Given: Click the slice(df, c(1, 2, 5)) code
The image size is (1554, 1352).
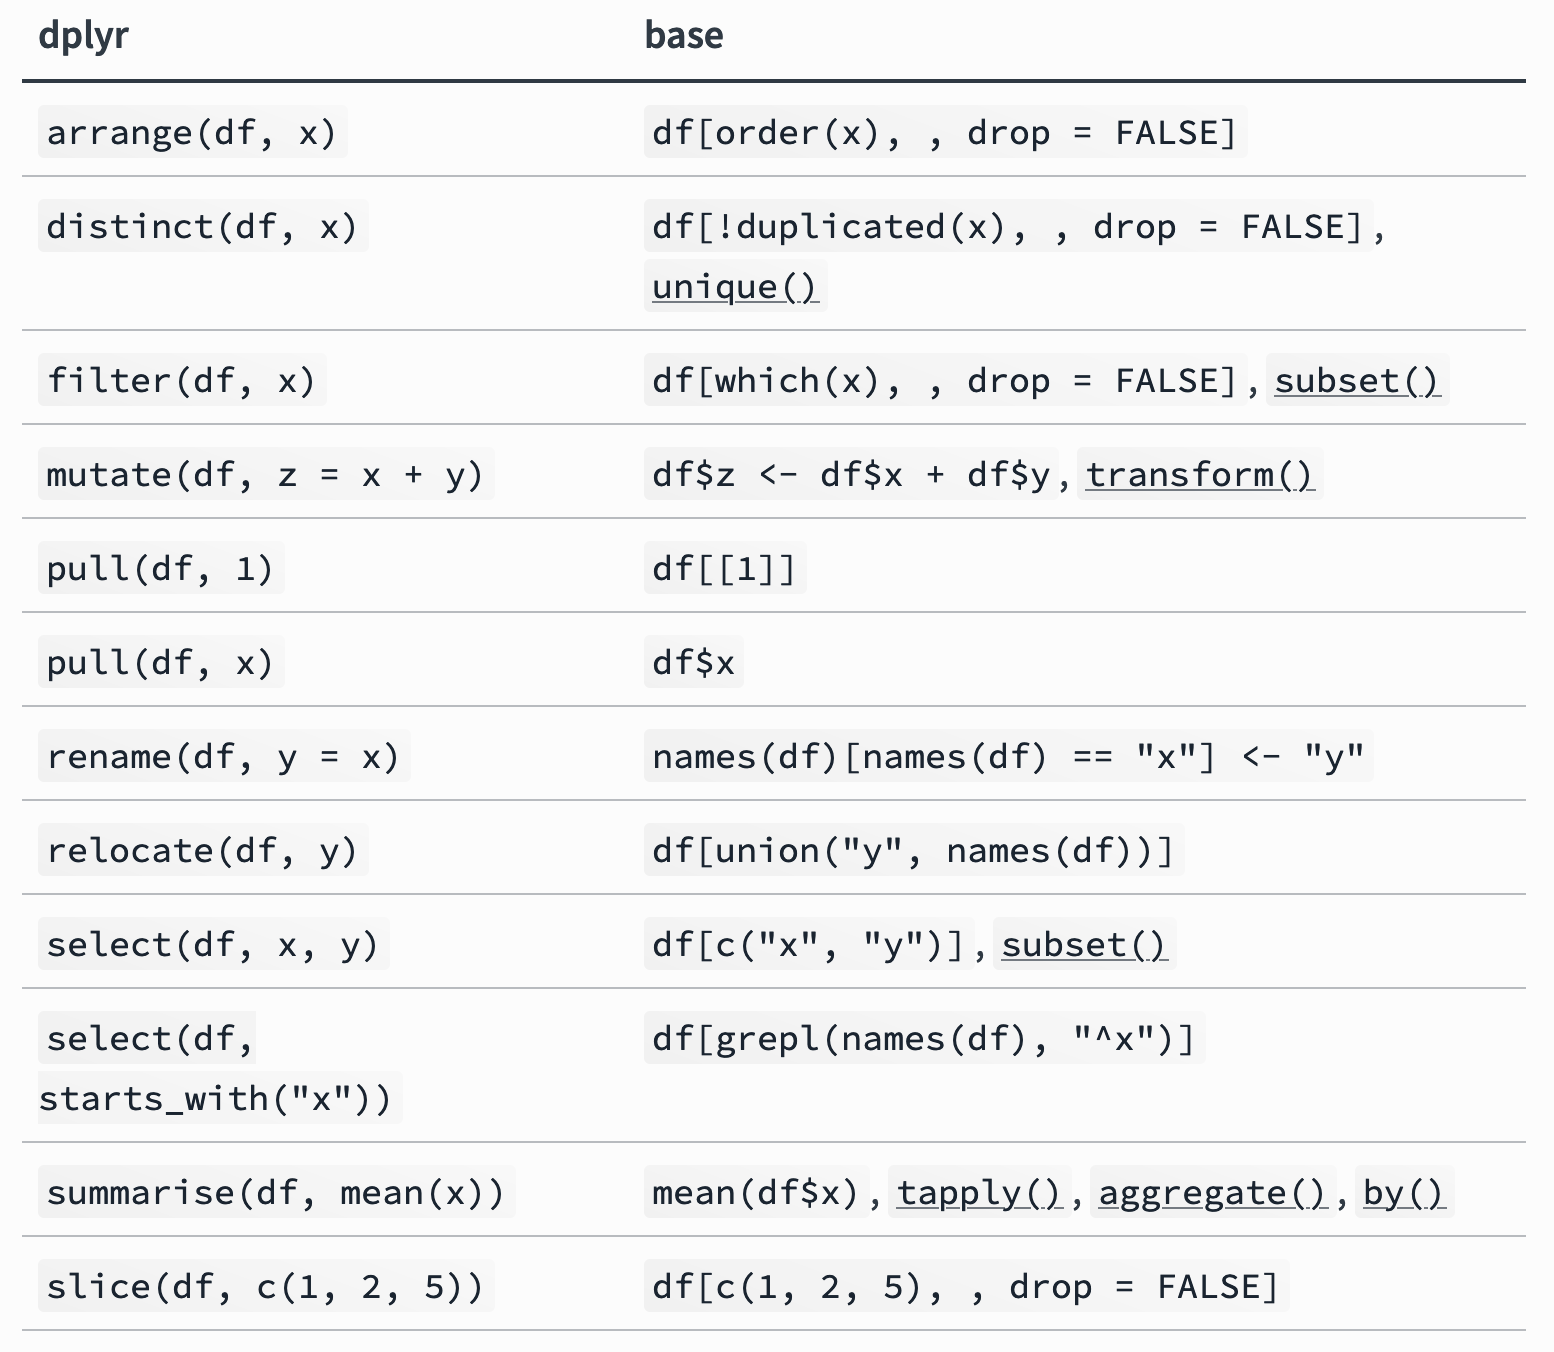Looking at the screenshot, I should point(265,1288).
